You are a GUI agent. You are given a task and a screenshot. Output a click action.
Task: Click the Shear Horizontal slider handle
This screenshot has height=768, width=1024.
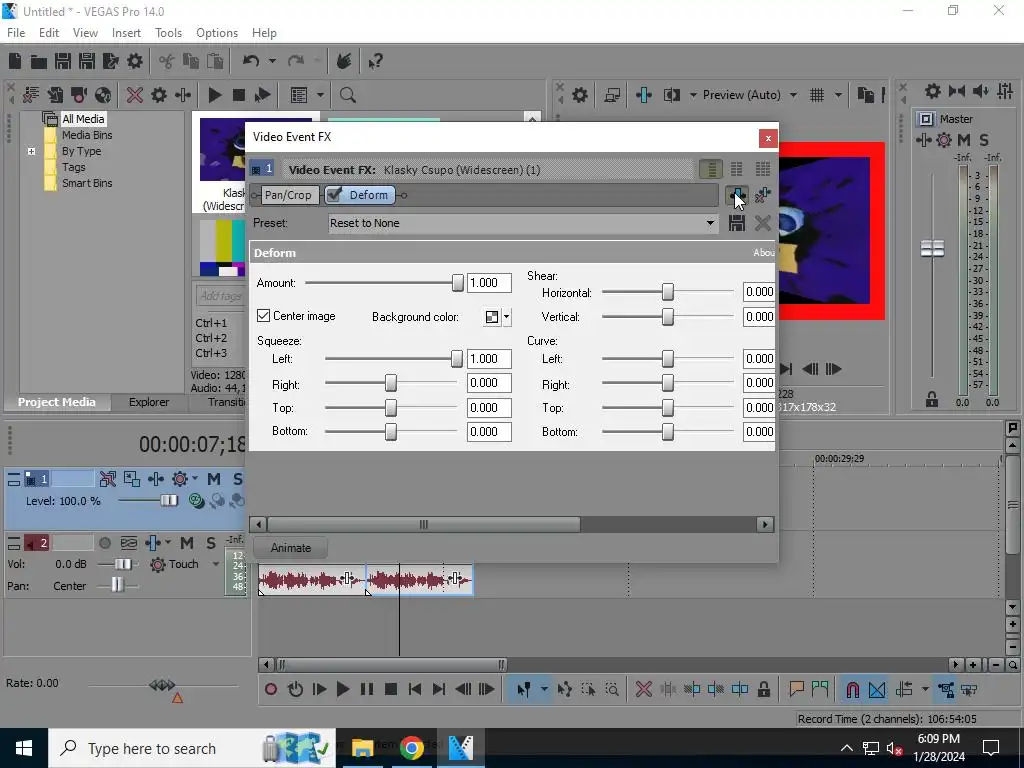667,292
